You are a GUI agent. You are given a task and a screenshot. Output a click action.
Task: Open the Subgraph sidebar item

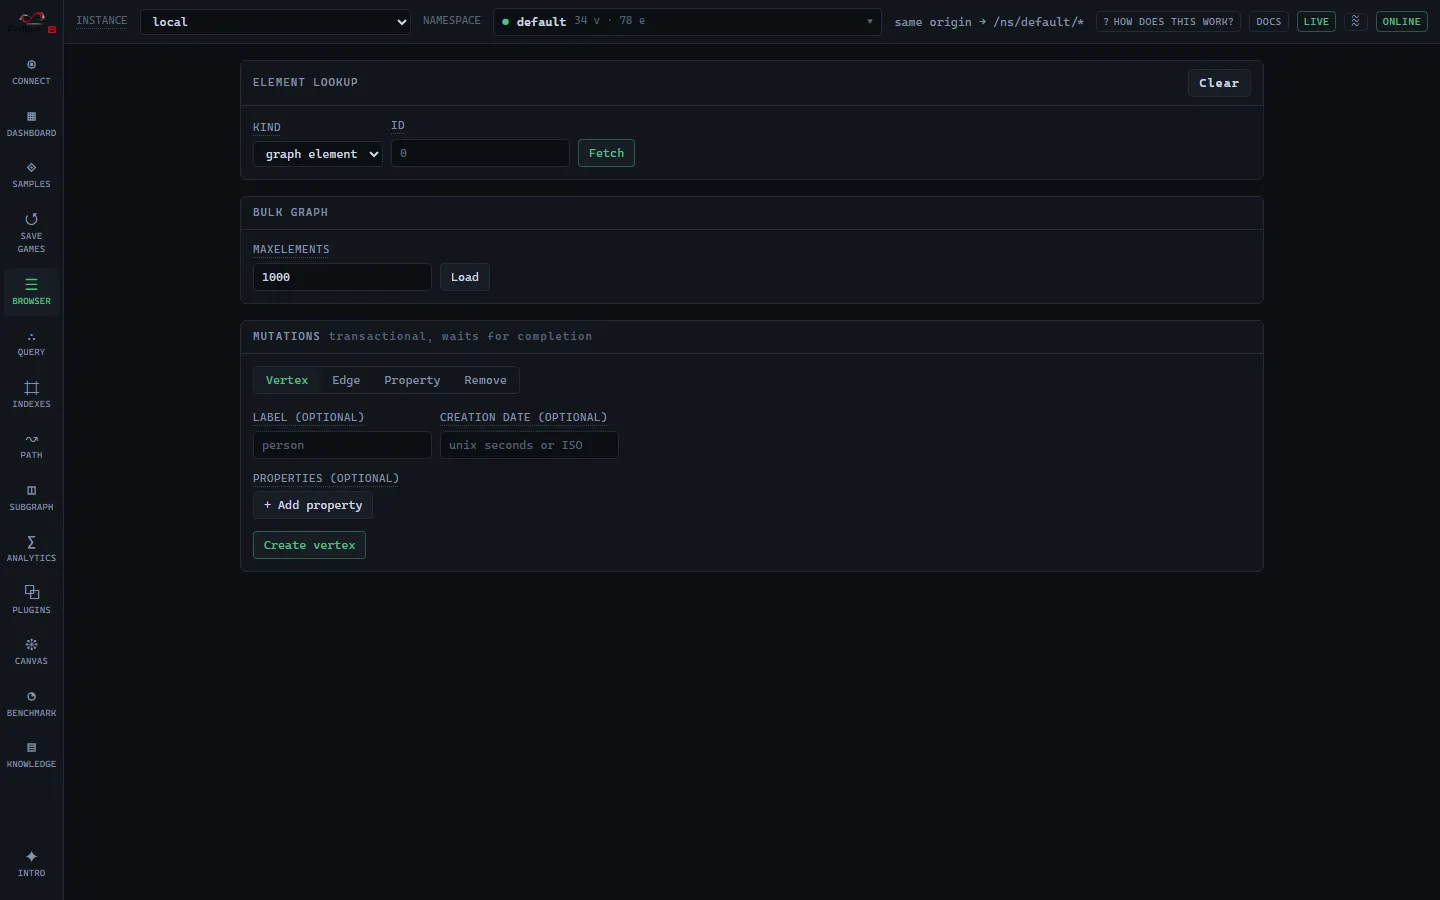pos(31,498)
